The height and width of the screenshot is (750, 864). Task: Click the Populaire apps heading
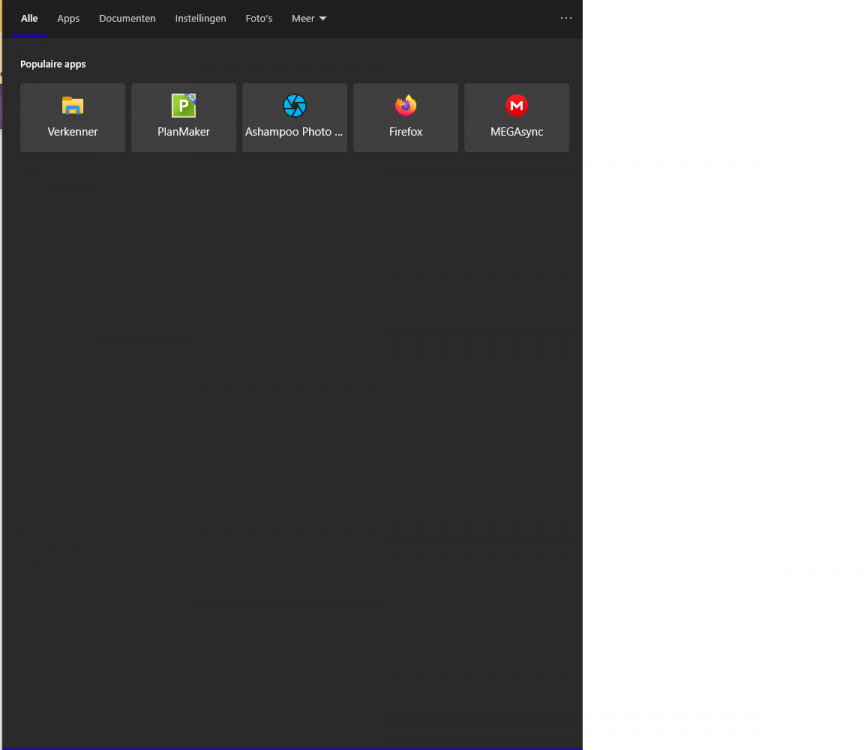[53, 64]
